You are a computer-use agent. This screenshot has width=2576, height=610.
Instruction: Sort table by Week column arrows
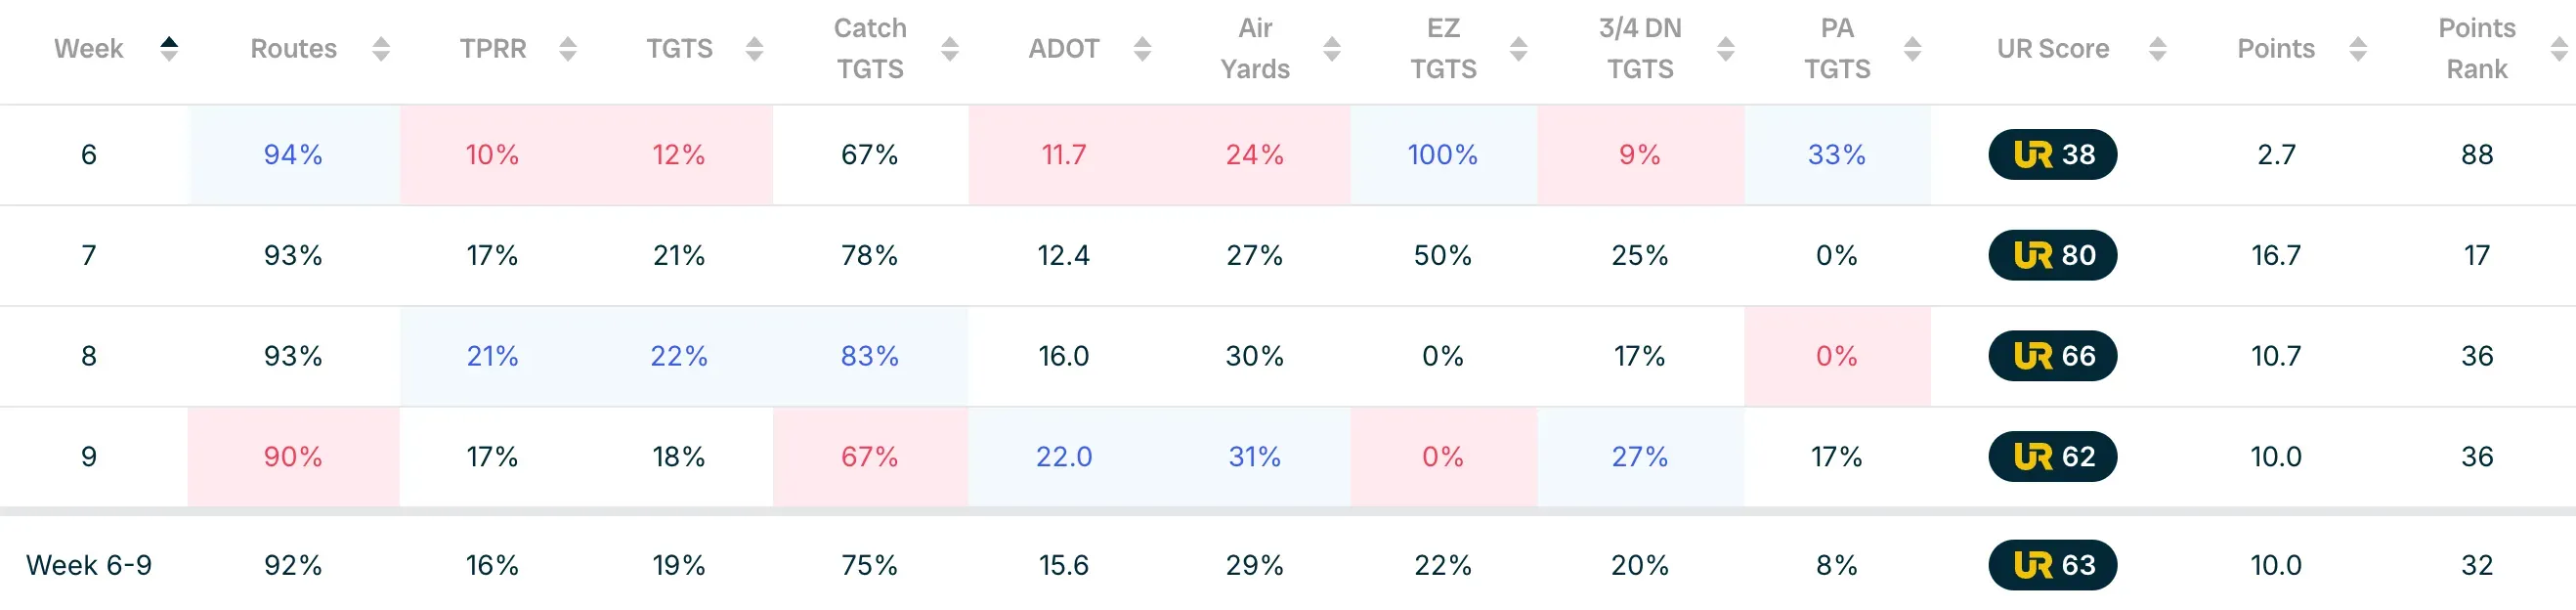169,48
